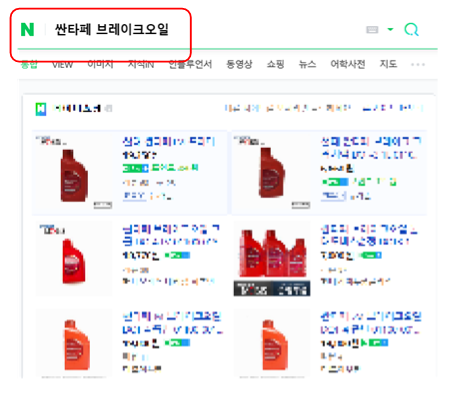Select the 뉴스 tab

pyautogui.click(x=307, y=64)
